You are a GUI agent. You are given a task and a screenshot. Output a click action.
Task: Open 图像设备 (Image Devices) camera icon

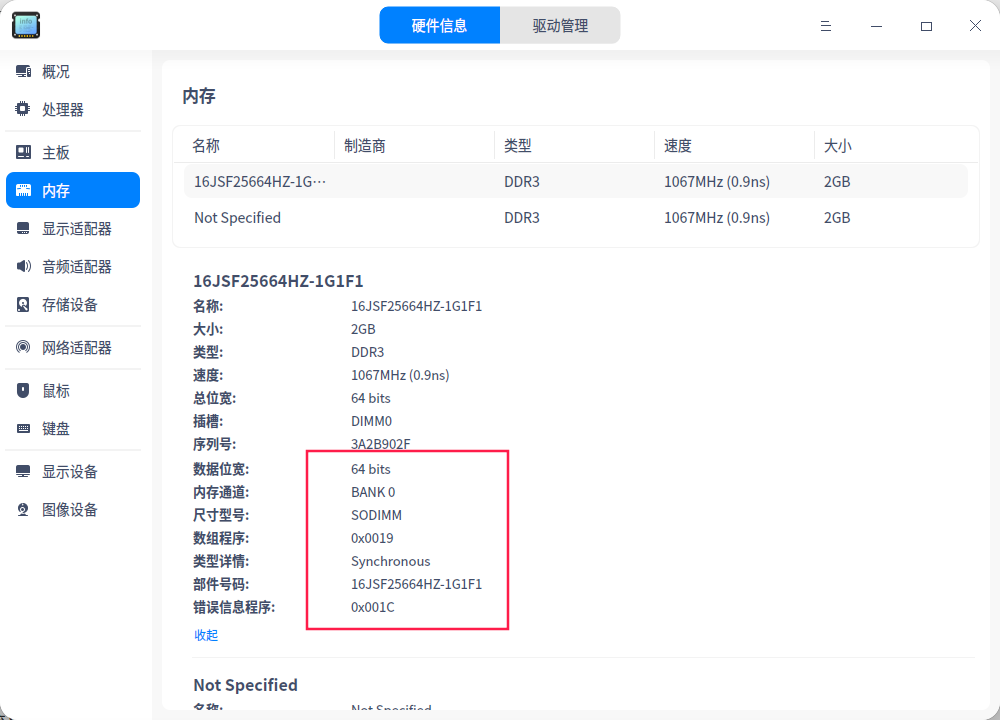point(22,509)
